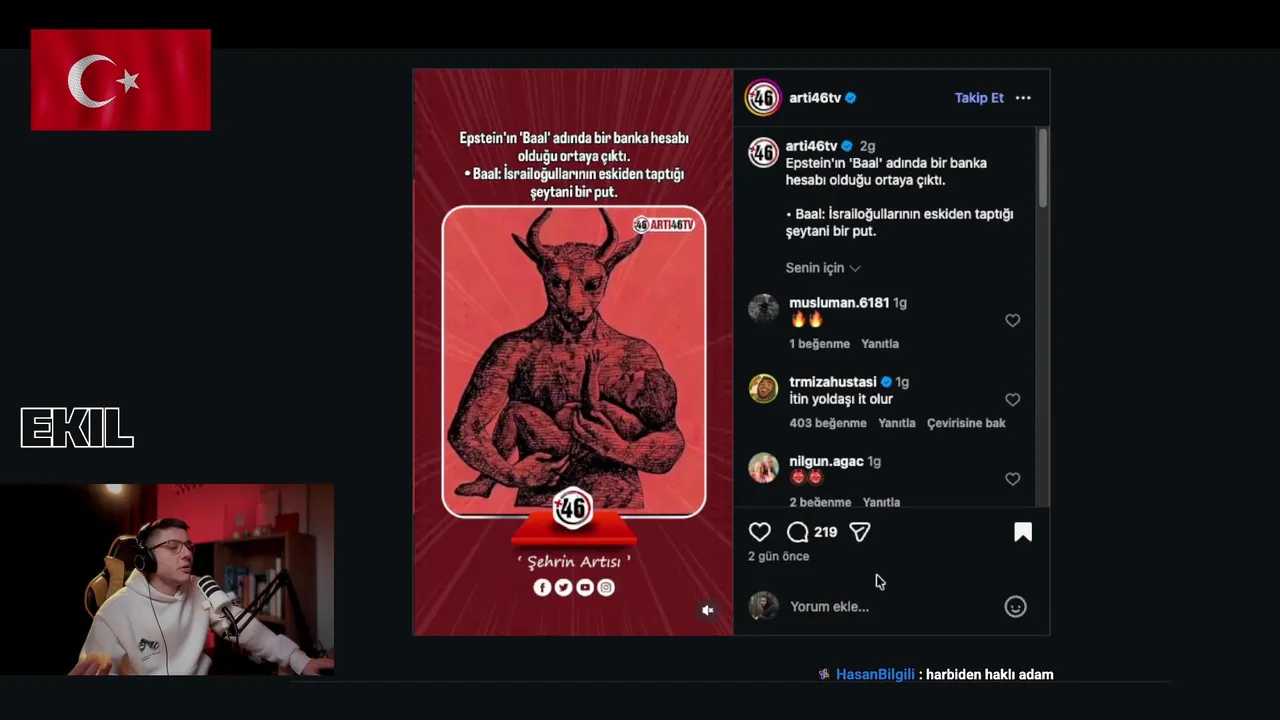Image resolution: width=1280 pixels, height=720 pixels.
Task: Expand the 'Senin için' dropdown
Action: coord(823,268)
